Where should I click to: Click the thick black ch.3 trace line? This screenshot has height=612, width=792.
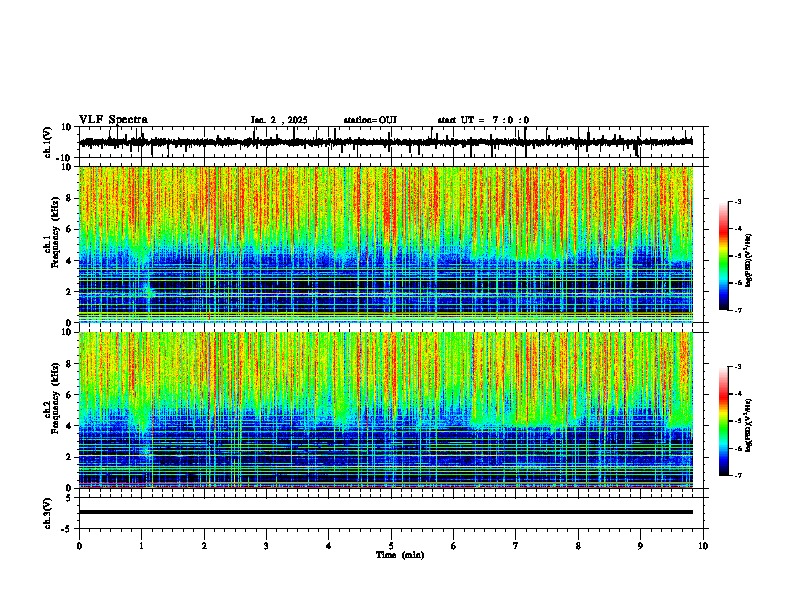pos(386,512)
